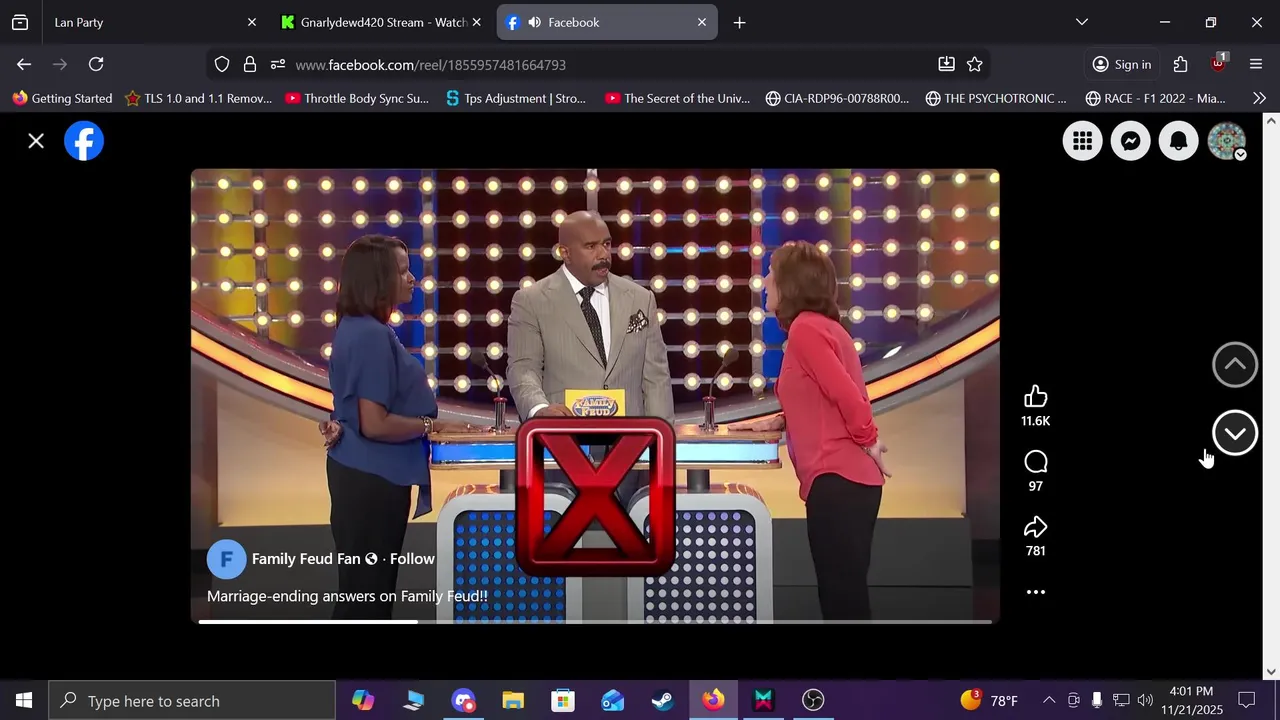Open OBS Studio from the taskbar
This screenshot has height=720, width=1280.
point(813,701)
